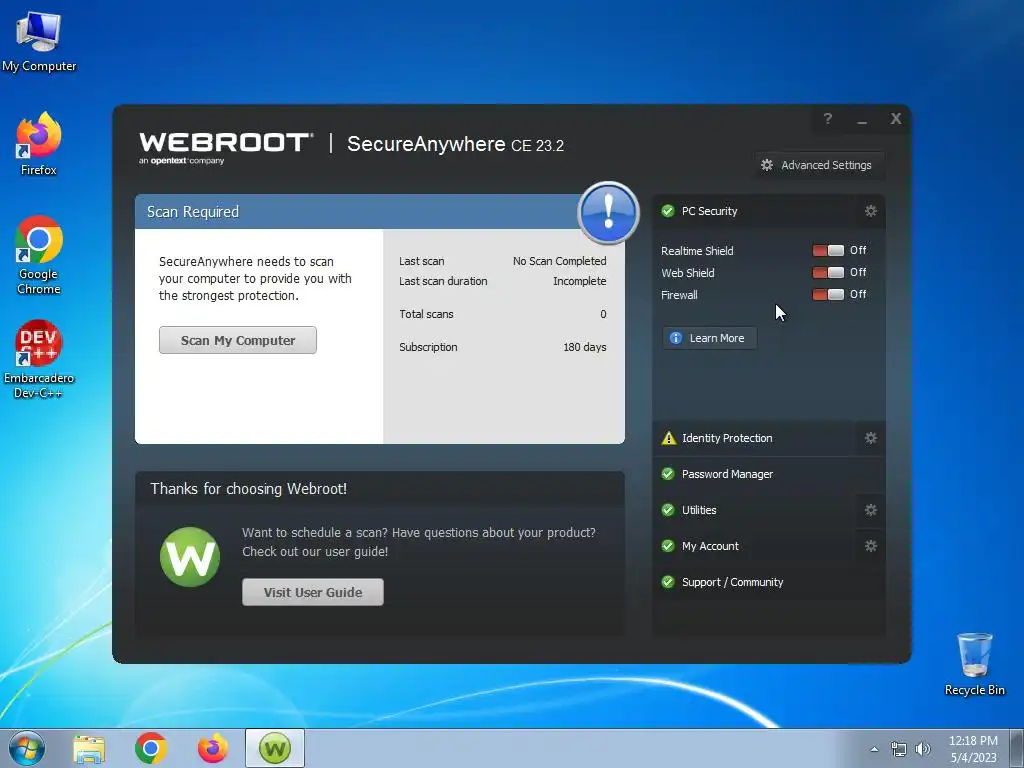Show hidden tray icons arrow
Screen dimensions: 1024x768
tap(874, 749)
